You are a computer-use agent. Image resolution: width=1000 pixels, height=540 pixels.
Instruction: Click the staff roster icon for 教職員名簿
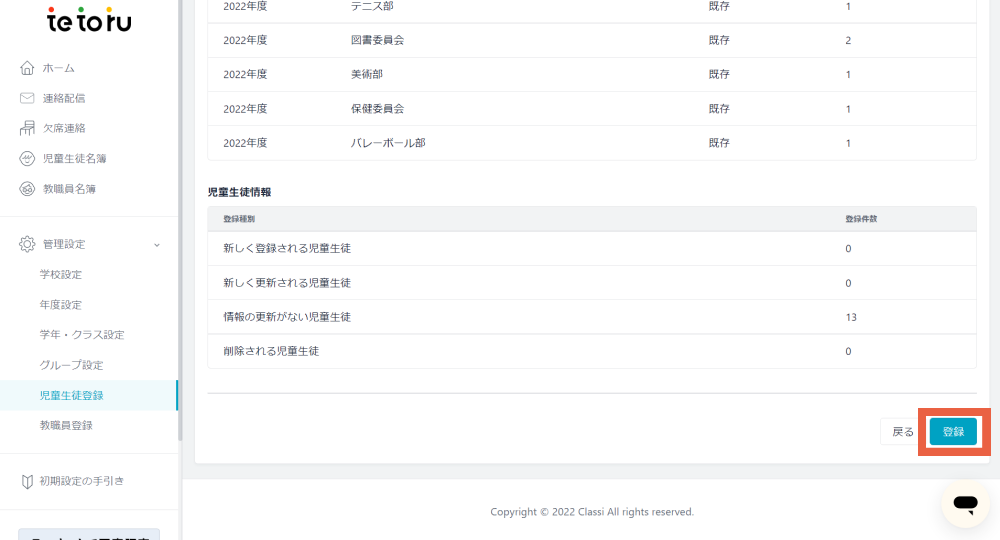(27, 189)
